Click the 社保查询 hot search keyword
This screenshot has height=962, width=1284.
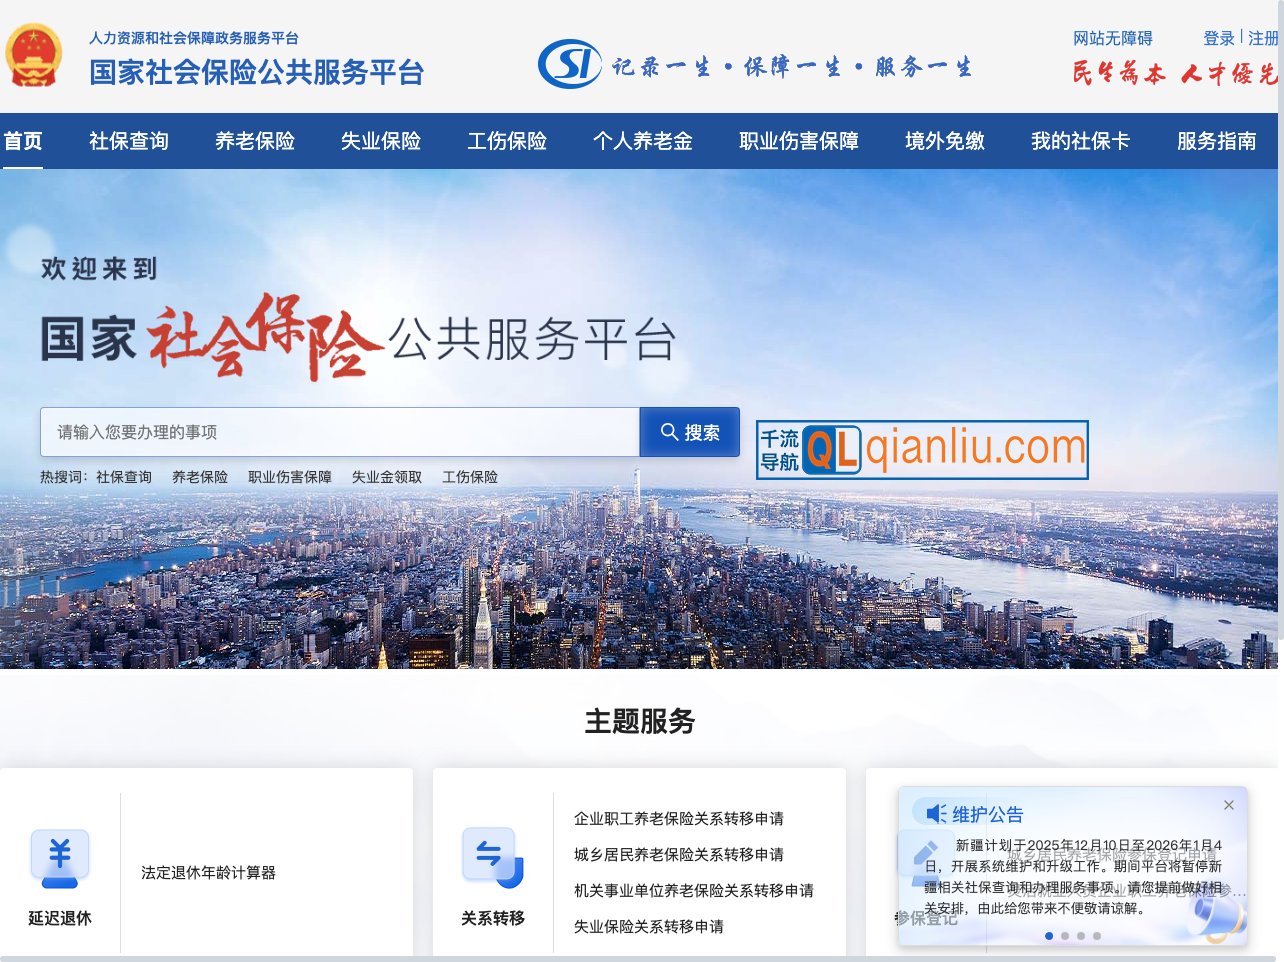[x=123, y=477]
